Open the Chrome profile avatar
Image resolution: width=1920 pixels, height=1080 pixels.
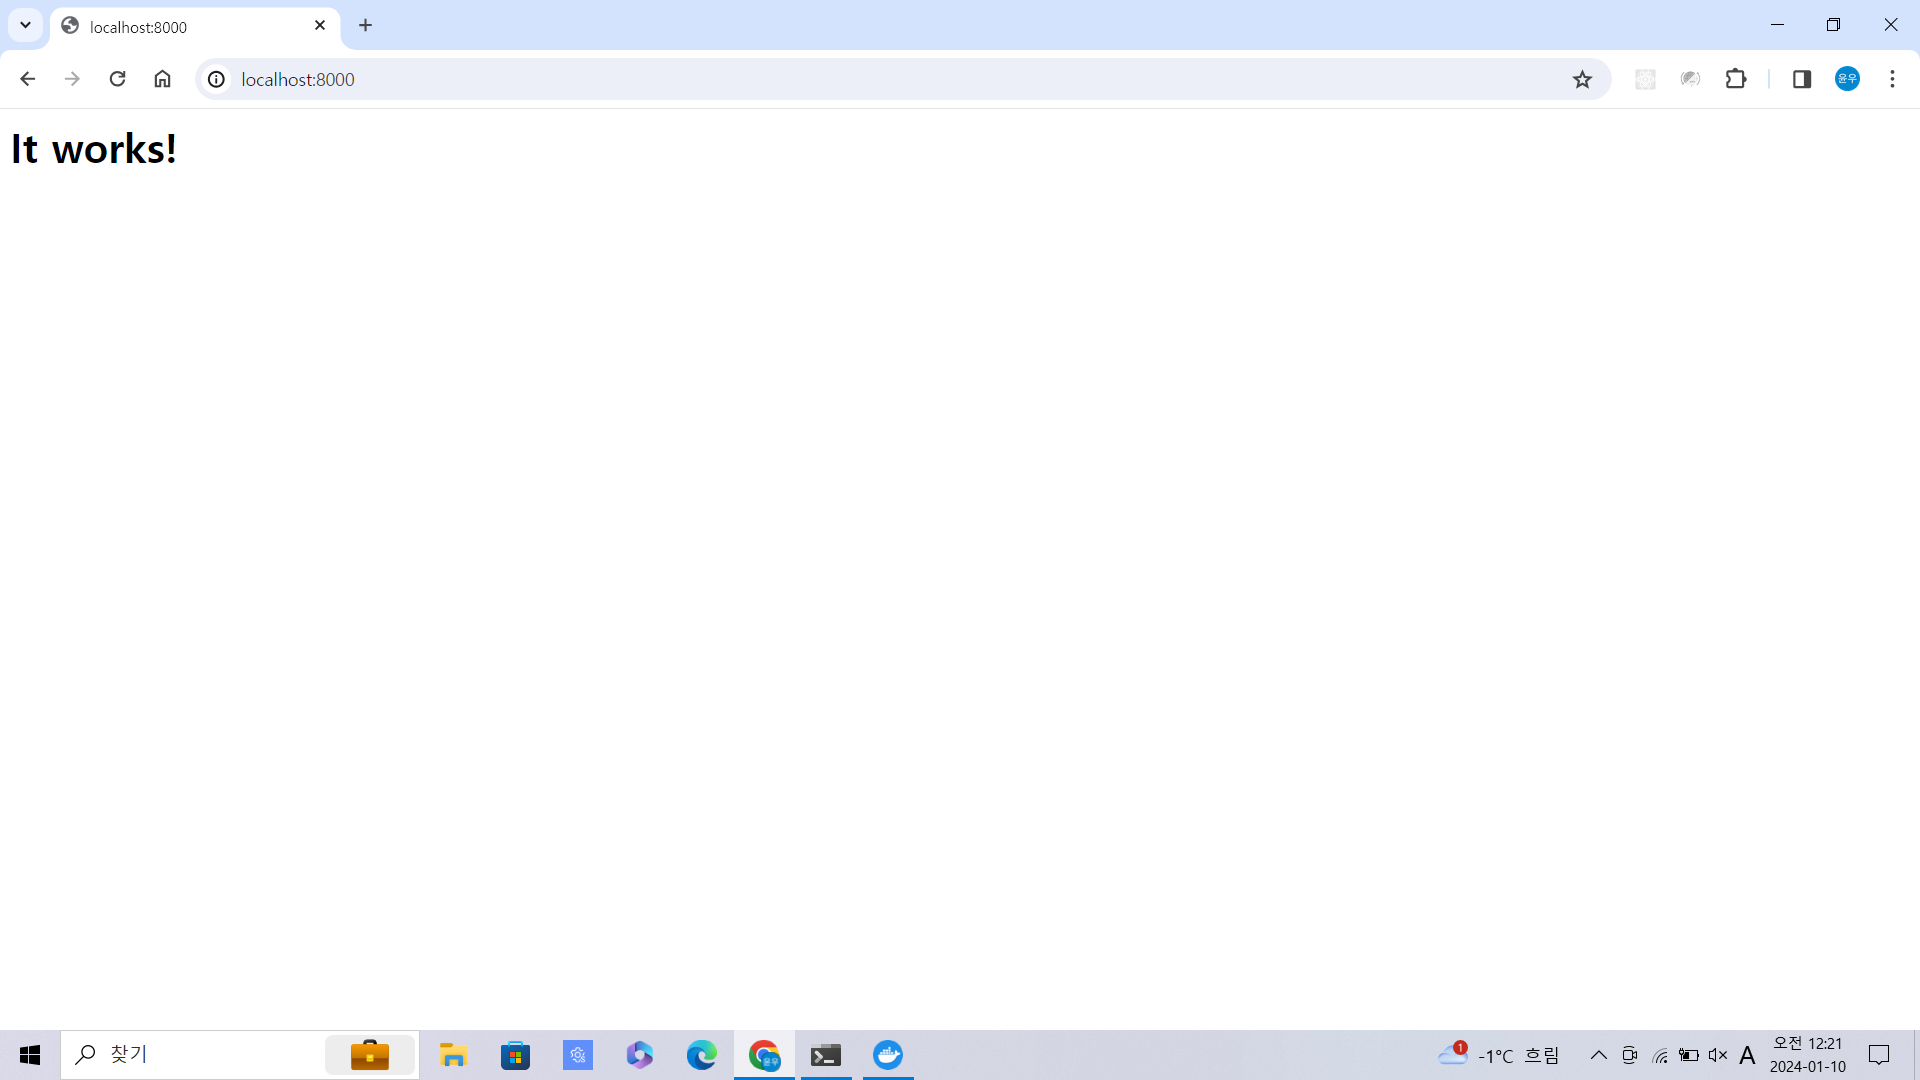coord(1847,79)
